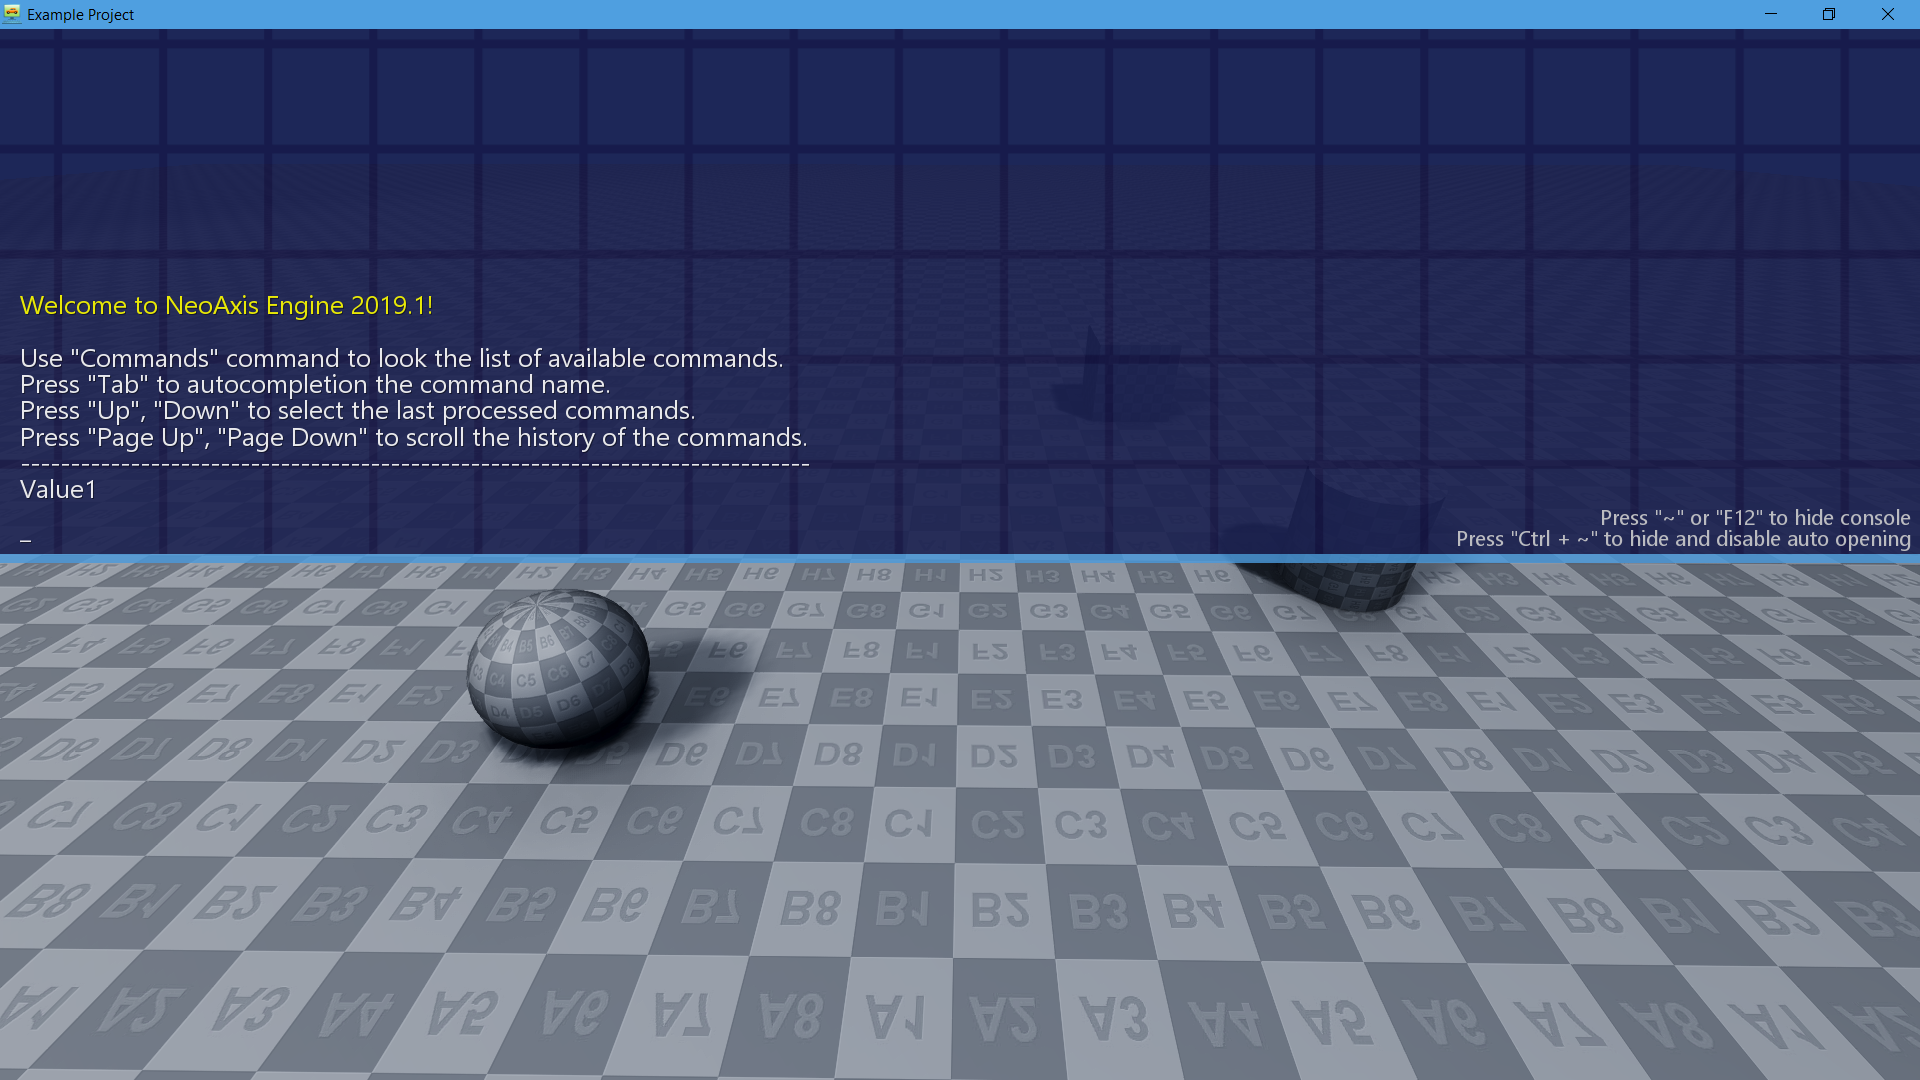
Task: Click the yellow Welcome to NeoAxis Engine text
Action: click(226, 306)
